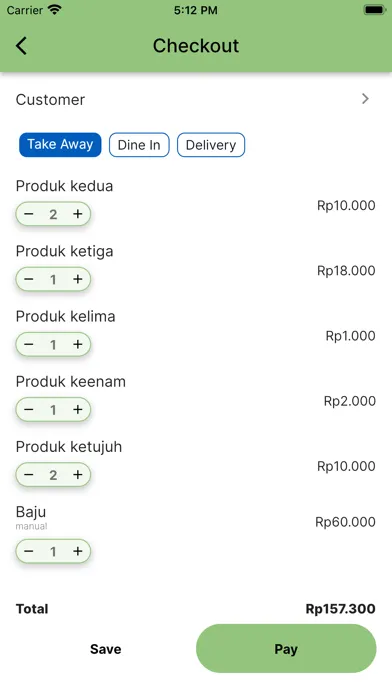Select Take Away order type

click(60, 145)
